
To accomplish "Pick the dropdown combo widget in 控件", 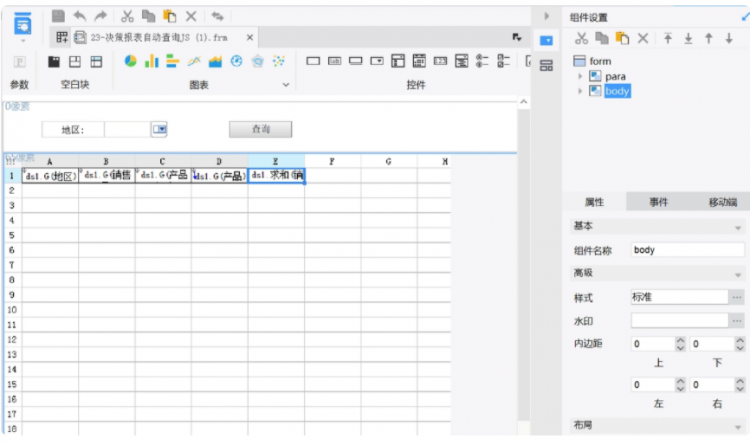I will (377, 61).
